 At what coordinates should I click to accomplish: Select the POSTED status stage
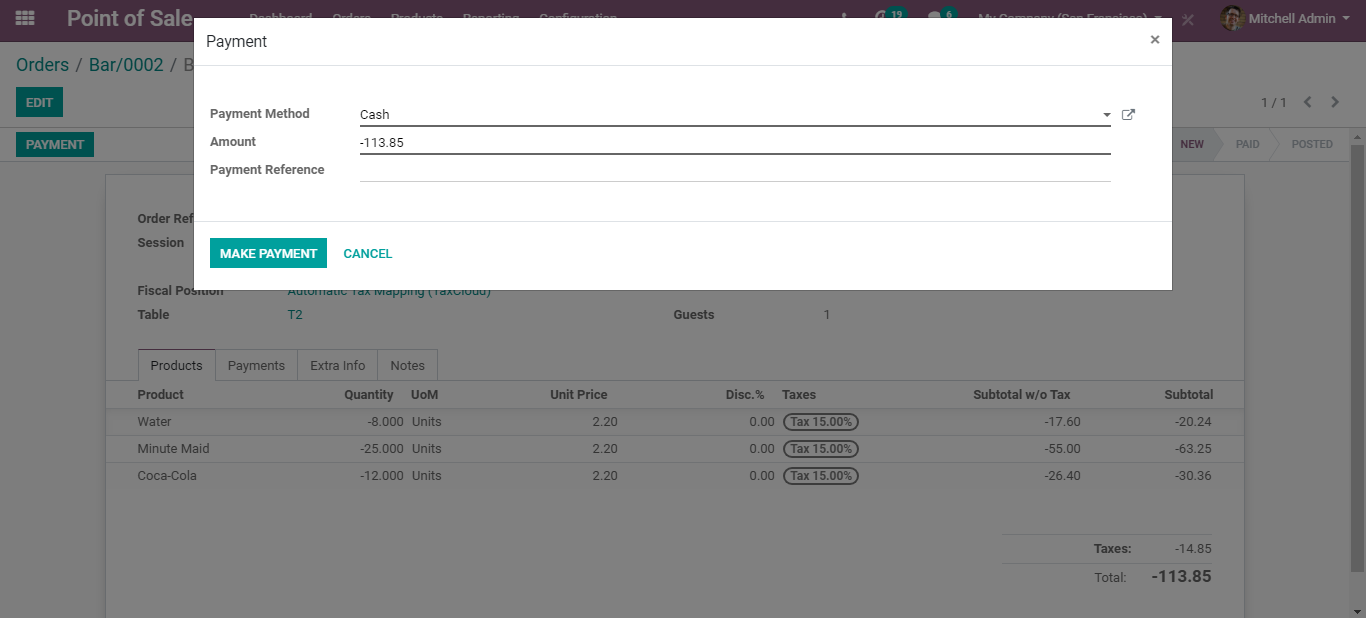coord(1311,144)
